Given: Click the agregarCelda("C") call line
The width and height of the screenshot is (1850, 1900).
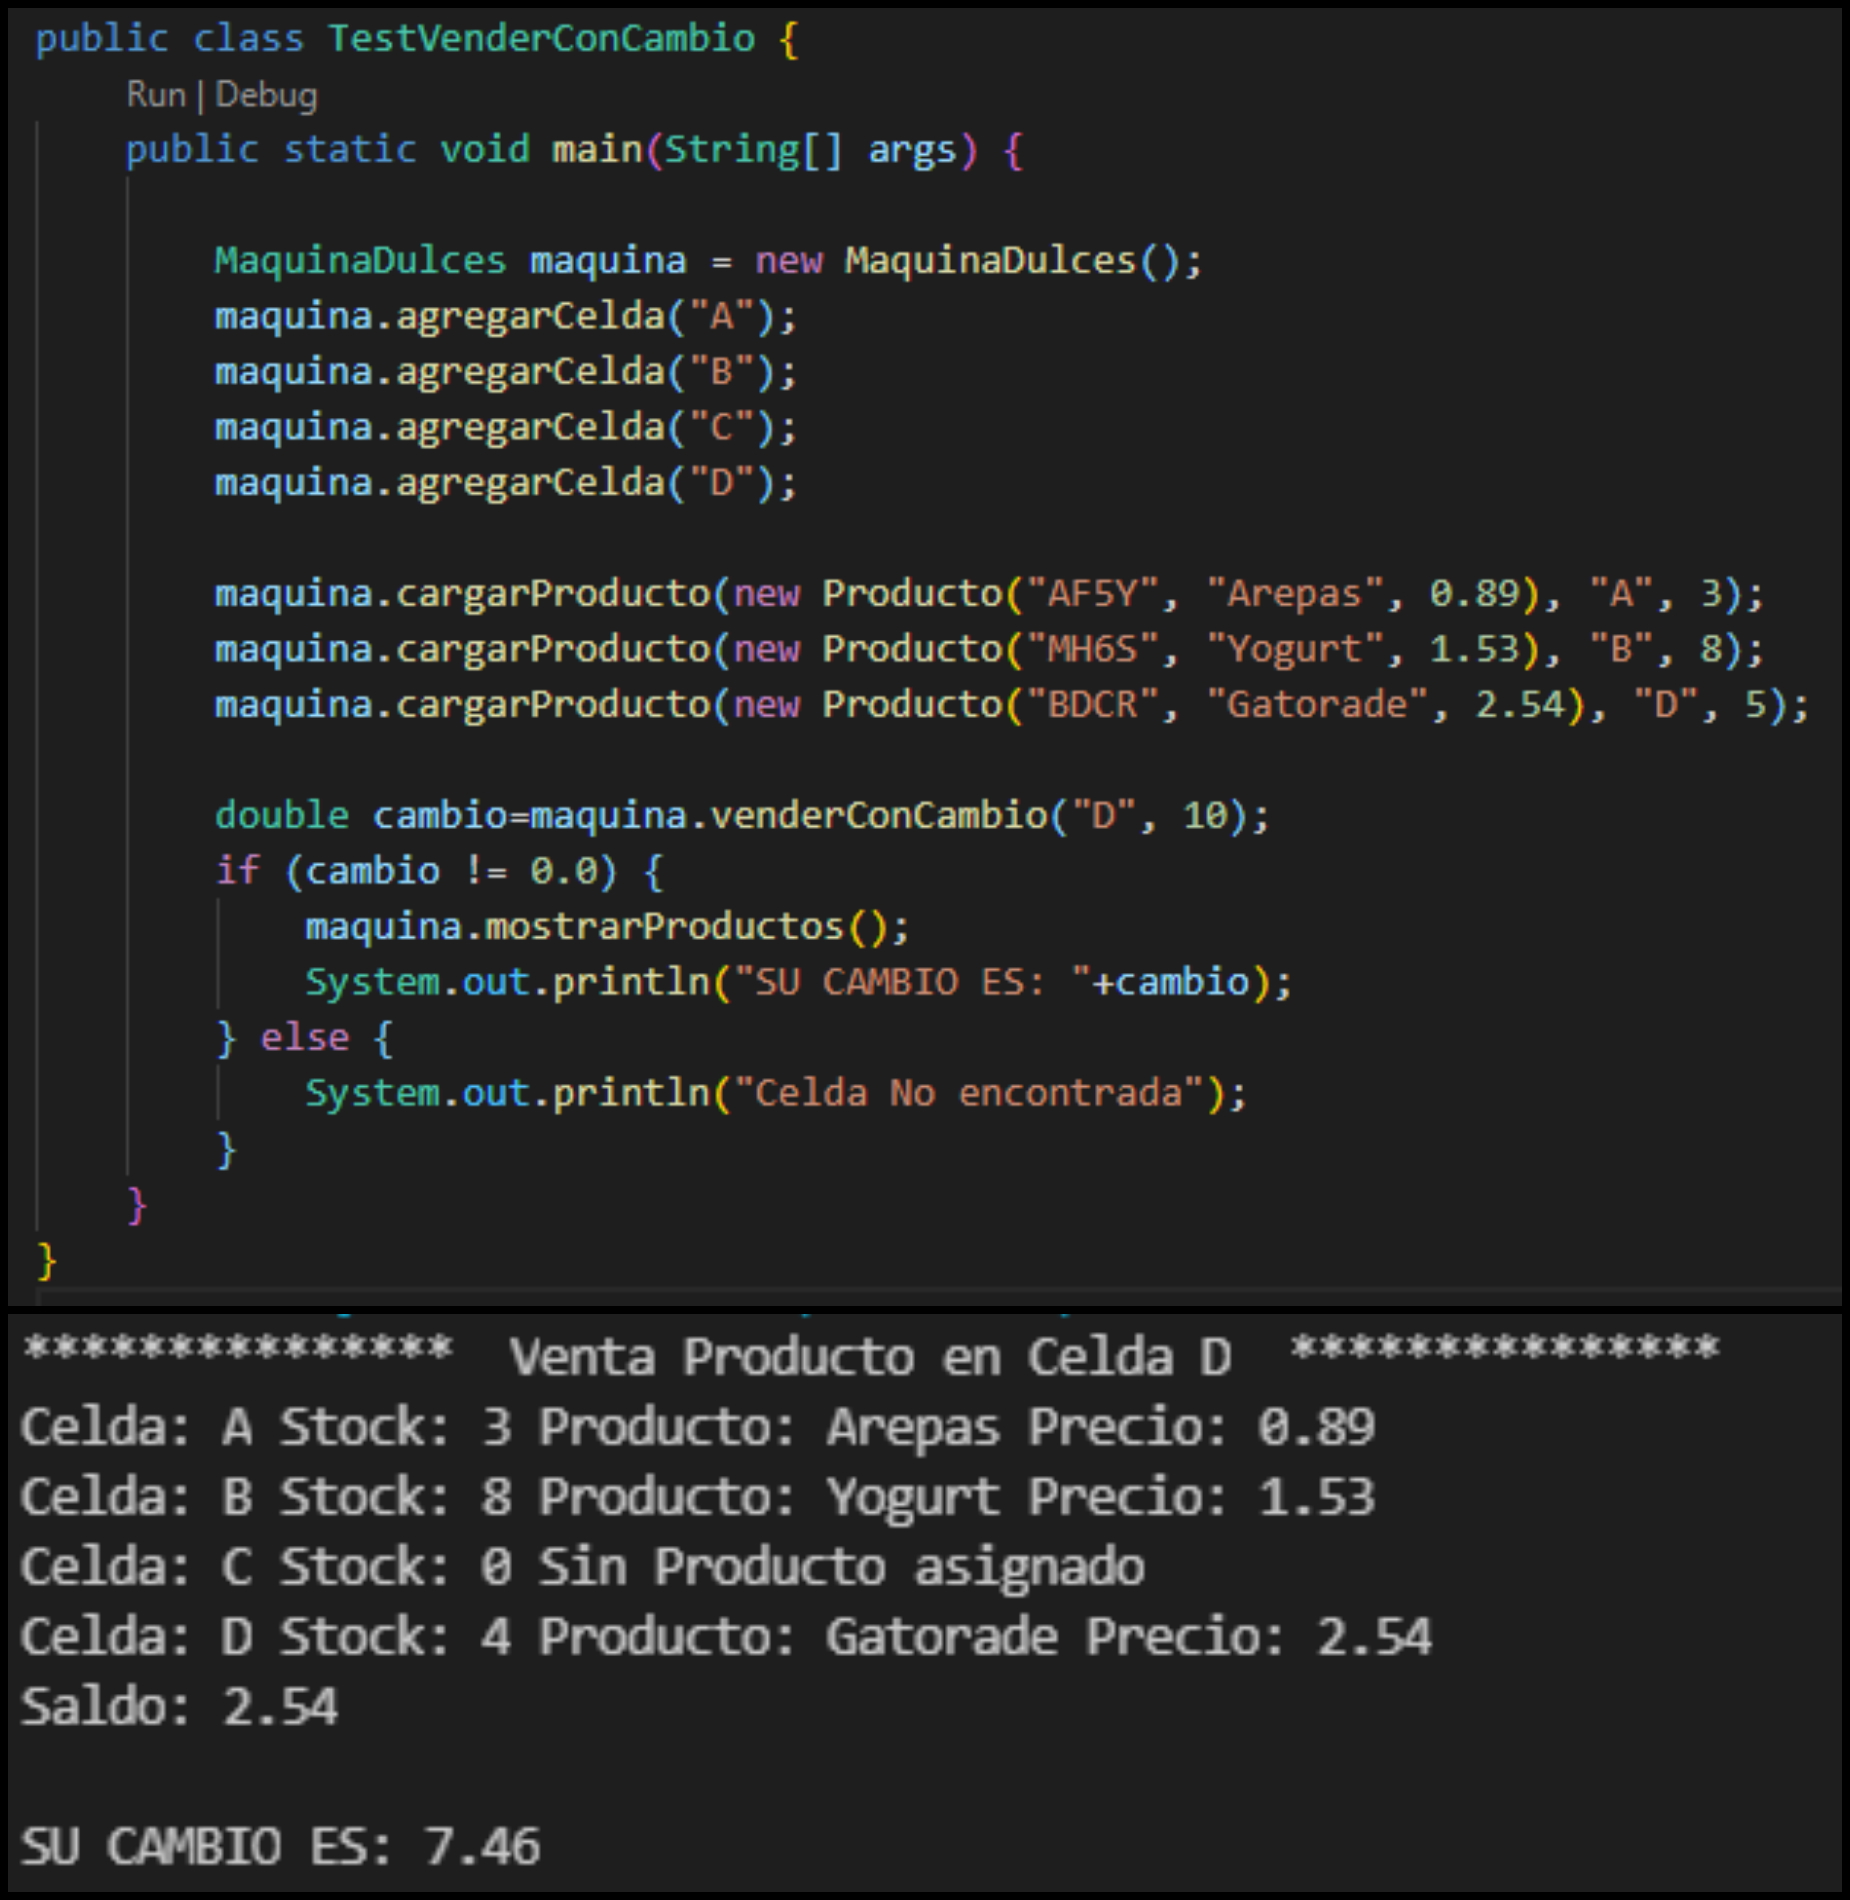Looking at the screenshot, I should 505,428.
